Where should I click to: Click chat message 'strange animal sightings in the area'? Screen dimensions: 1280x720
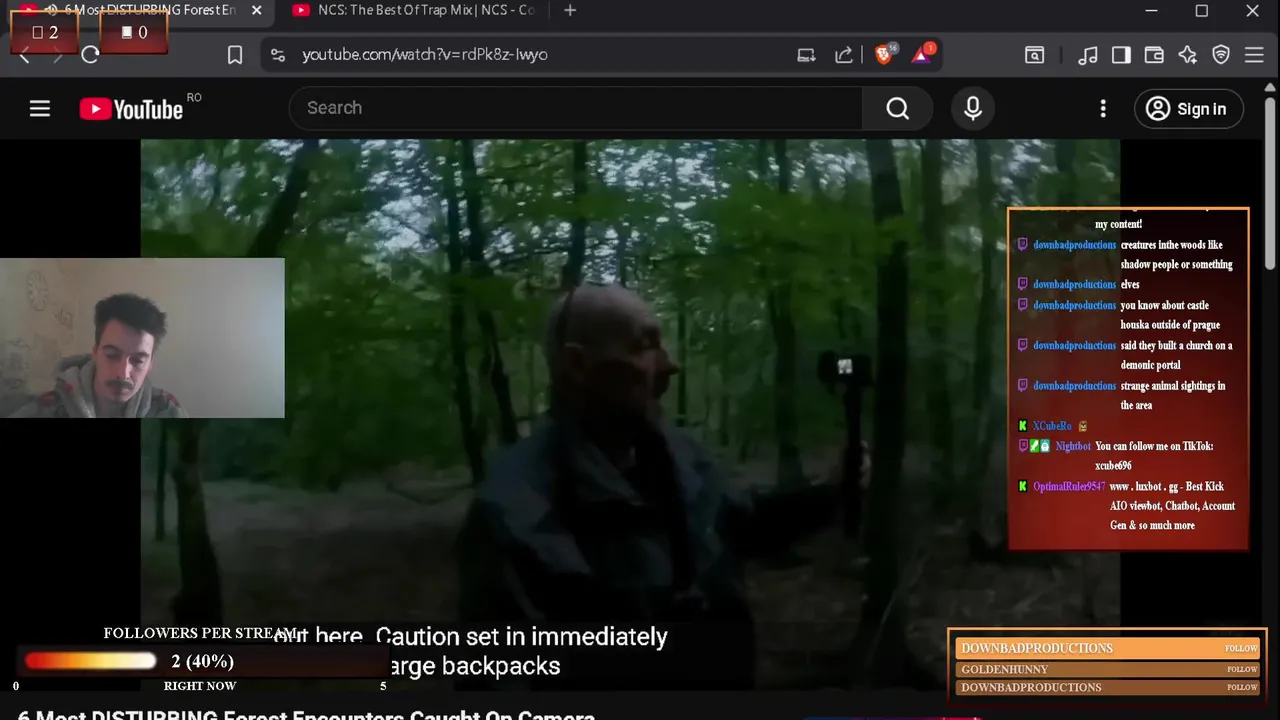coord(1173,395)
